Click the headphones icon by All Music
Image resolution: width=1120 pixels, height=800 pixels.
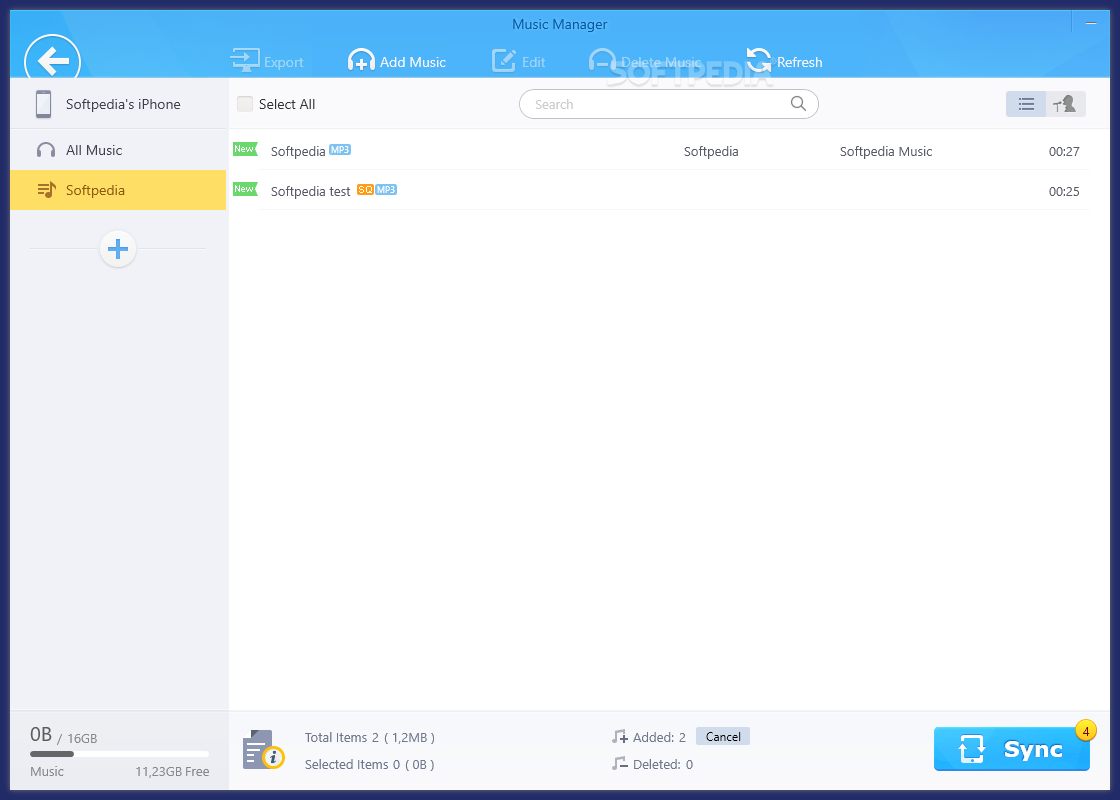[x=46, y=150]
